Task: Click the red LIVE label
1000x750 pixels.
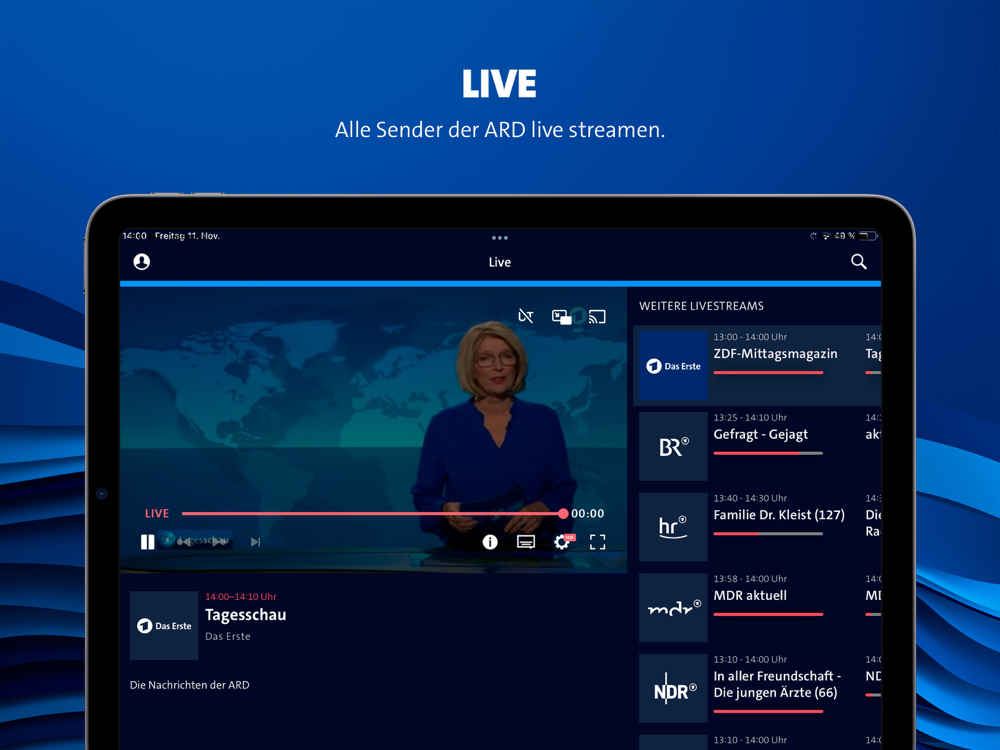Action: (157, 513)
